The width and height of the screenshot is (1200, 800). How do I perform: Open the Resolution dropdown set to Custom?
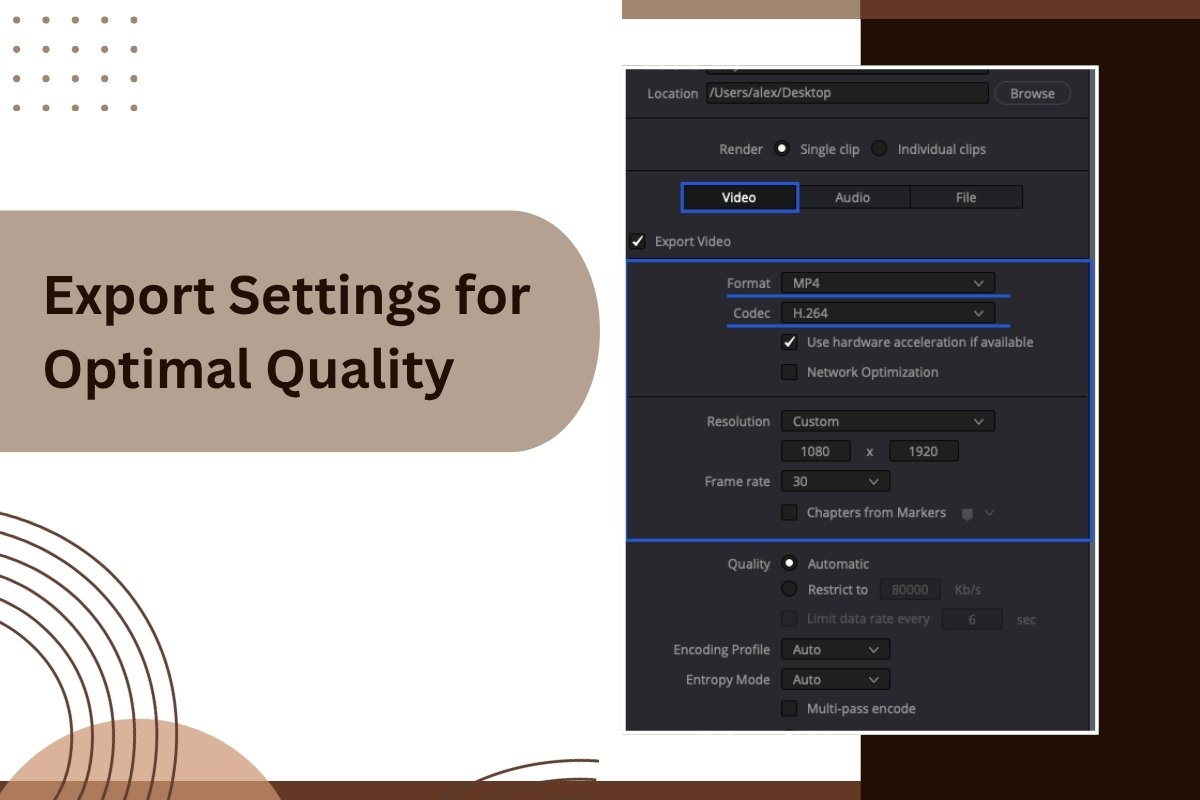point(887,421)
